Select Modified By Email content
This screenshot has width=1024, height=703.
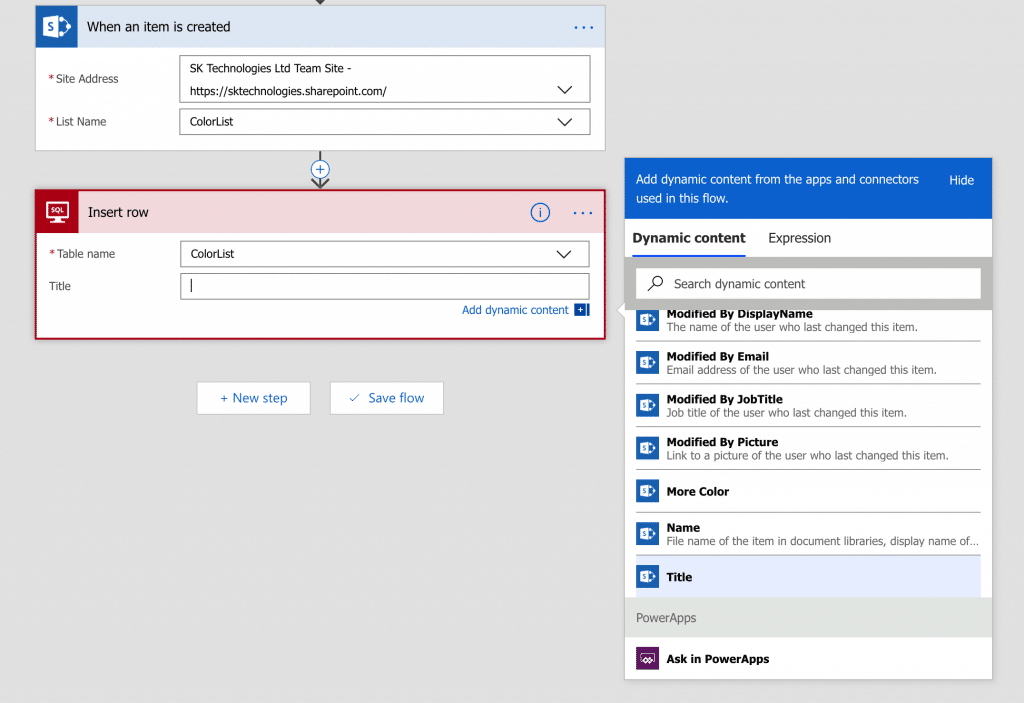808,363
